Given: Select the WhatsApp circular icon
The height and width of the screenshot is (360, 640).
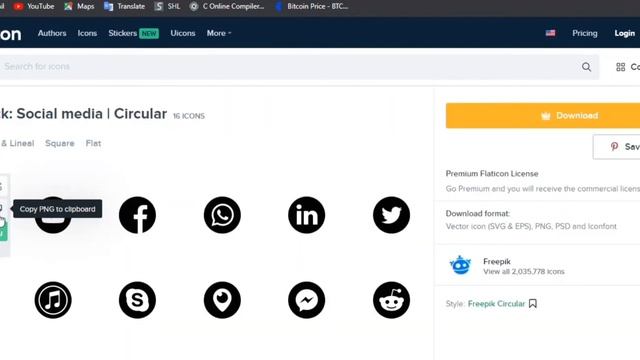Looking at the screenshot, I should point(222,215).
